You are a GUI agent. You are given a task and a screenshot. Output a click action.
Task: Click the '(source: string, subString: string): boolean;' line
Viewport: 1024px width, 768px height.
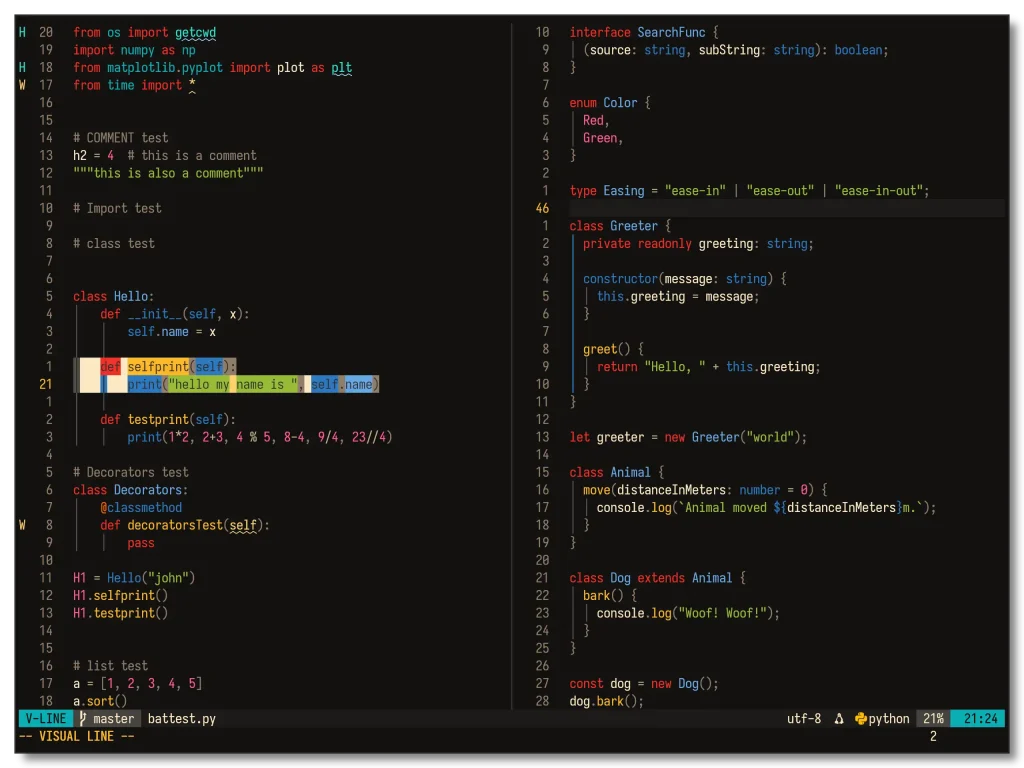[x=736, y=50]
